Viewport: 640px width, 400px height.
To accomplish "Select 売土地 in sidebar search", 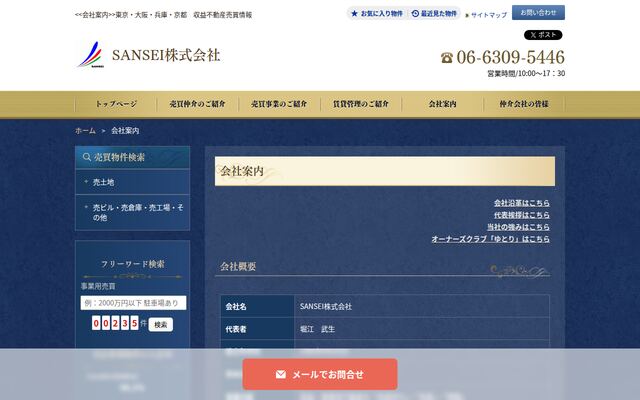I will (x=133, y=182).
